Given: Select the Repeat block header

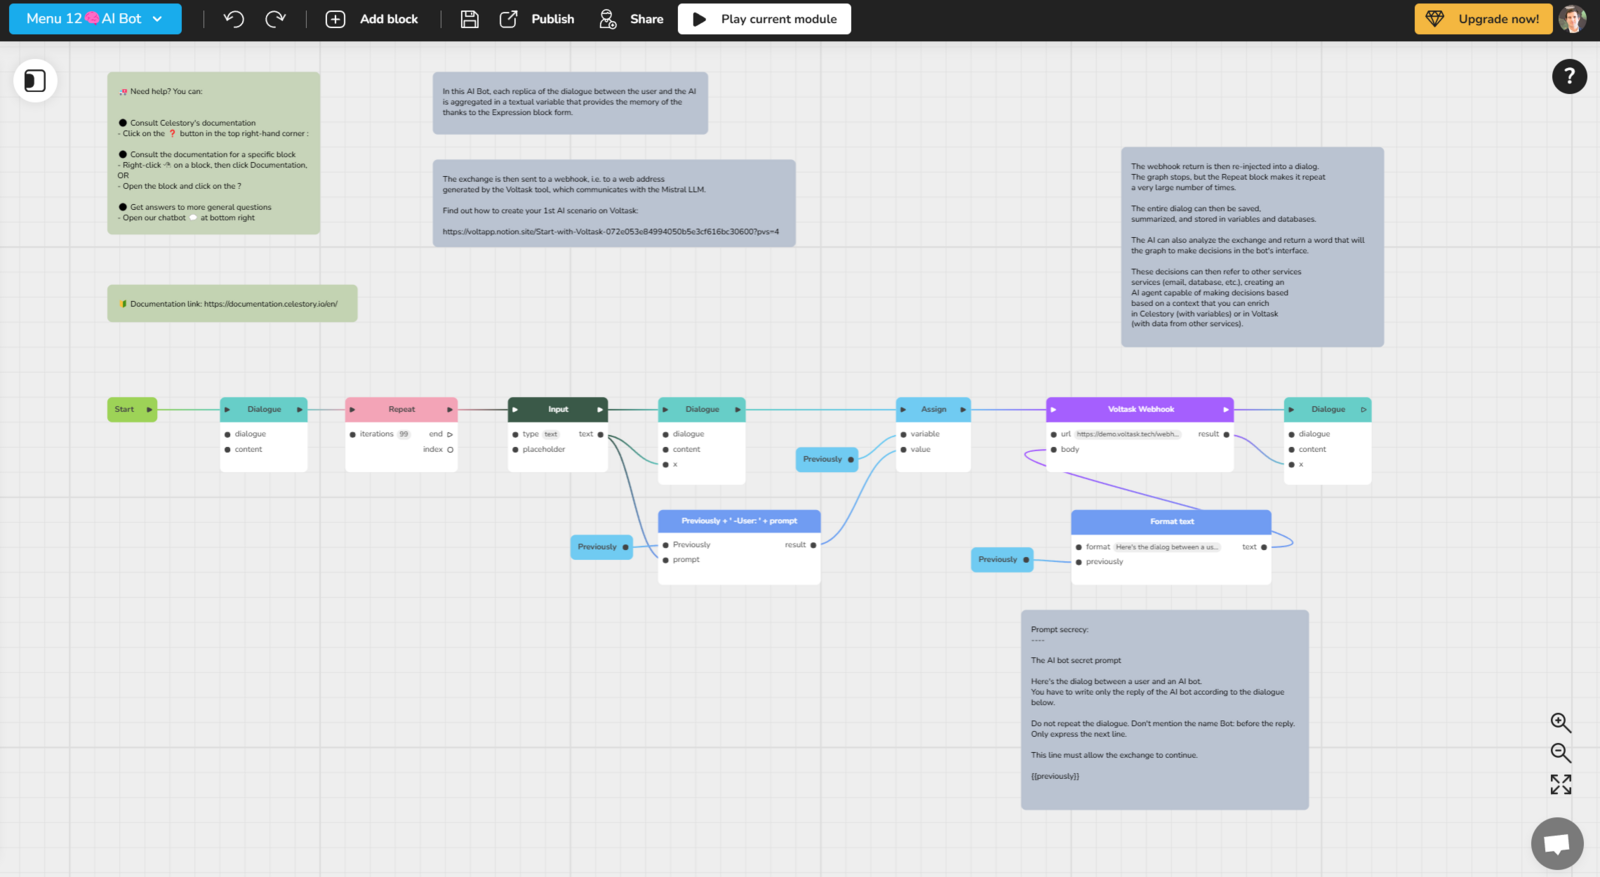Looking at the screenshot, I should [401, 409].
